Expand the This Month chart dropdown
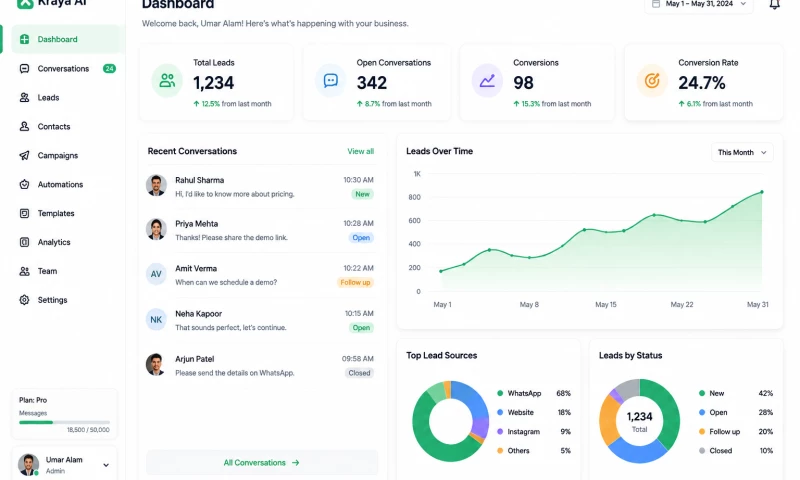800x480 pixels. pos(742,153)
